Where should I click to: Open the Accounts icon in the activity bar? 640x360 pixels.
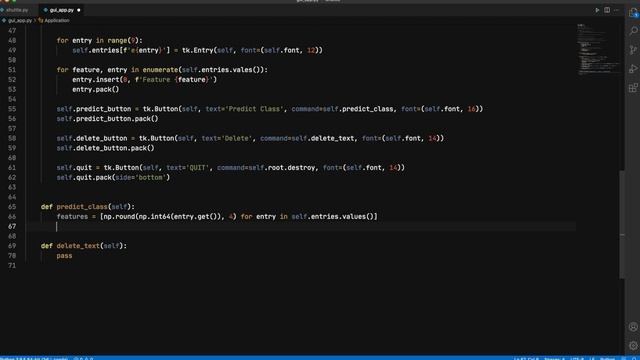pos(633,327)
